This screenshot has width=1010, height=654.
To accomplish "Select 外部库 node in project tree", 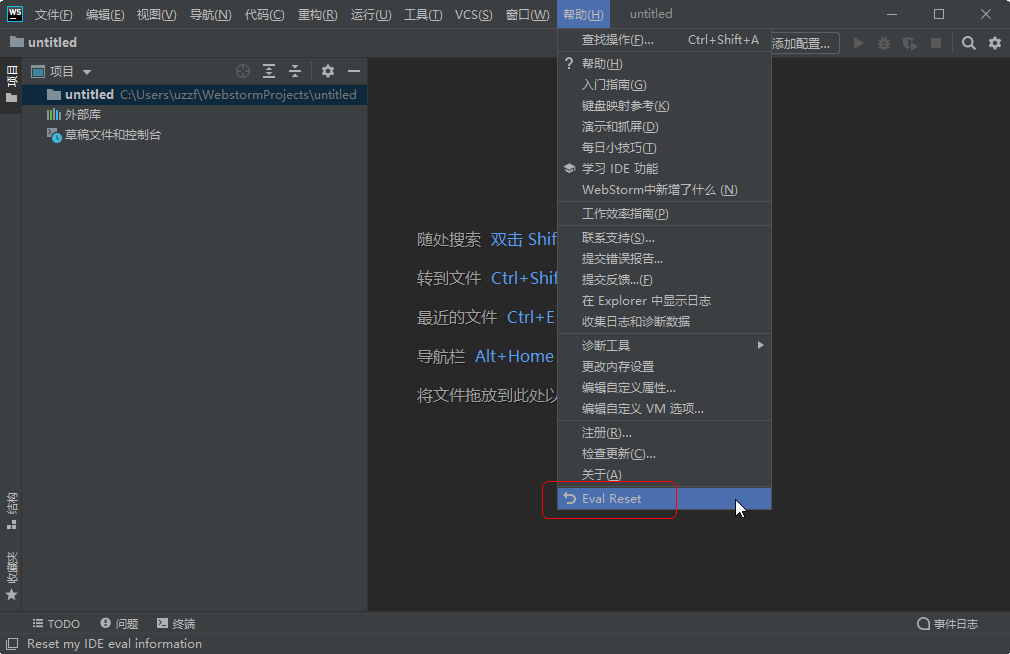I will click(x=73, y=115).
